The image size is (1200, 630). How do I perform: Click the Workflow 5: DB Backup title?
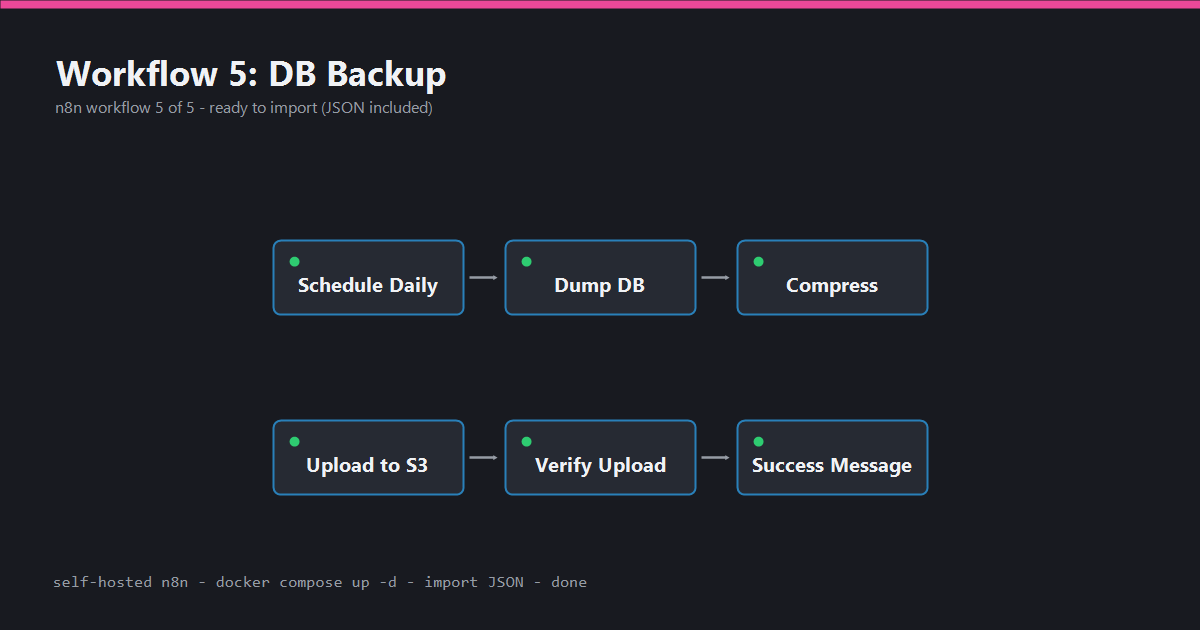[251, 74]
